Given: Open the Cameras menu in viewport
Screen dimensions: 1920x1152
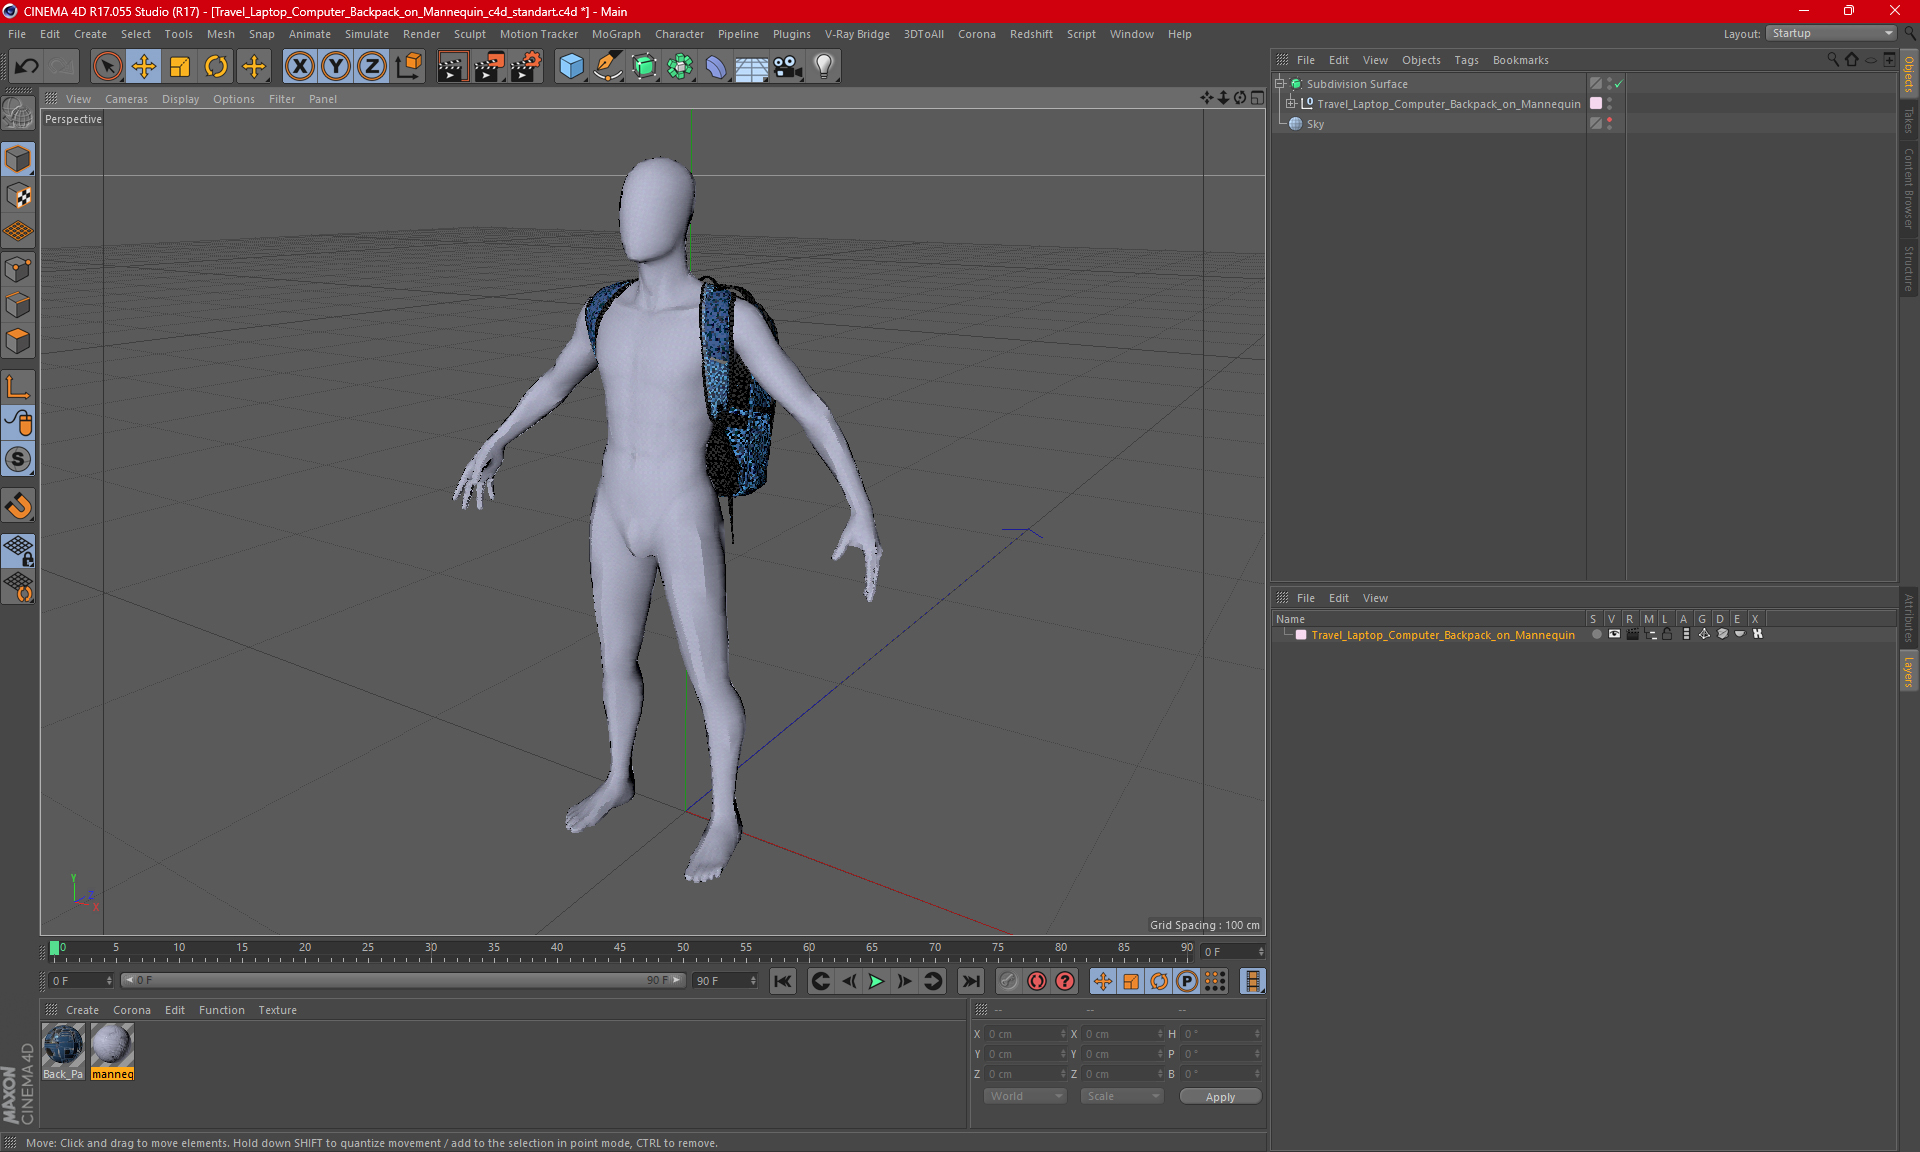Looking at the screenshot, I should click(x=126, y=99).
